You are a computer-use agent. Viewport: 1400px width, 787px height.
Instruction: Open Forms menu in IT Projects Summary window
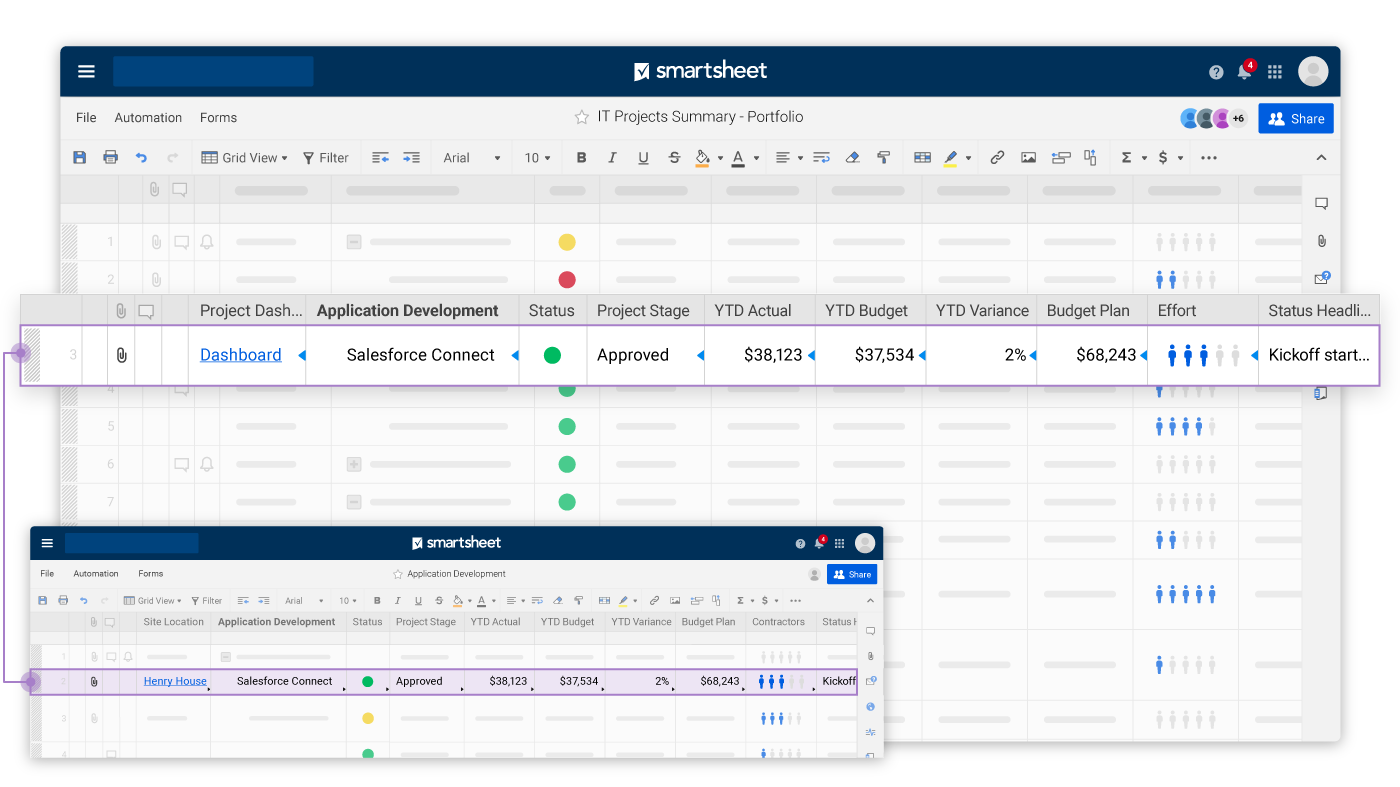218,117
